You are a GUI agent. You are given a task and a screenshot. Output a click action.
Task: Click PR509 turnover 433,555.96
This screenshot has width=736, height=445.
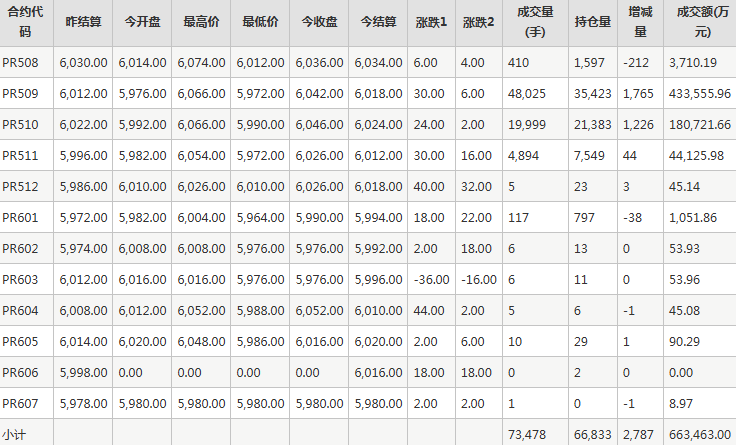click(700, 93)
